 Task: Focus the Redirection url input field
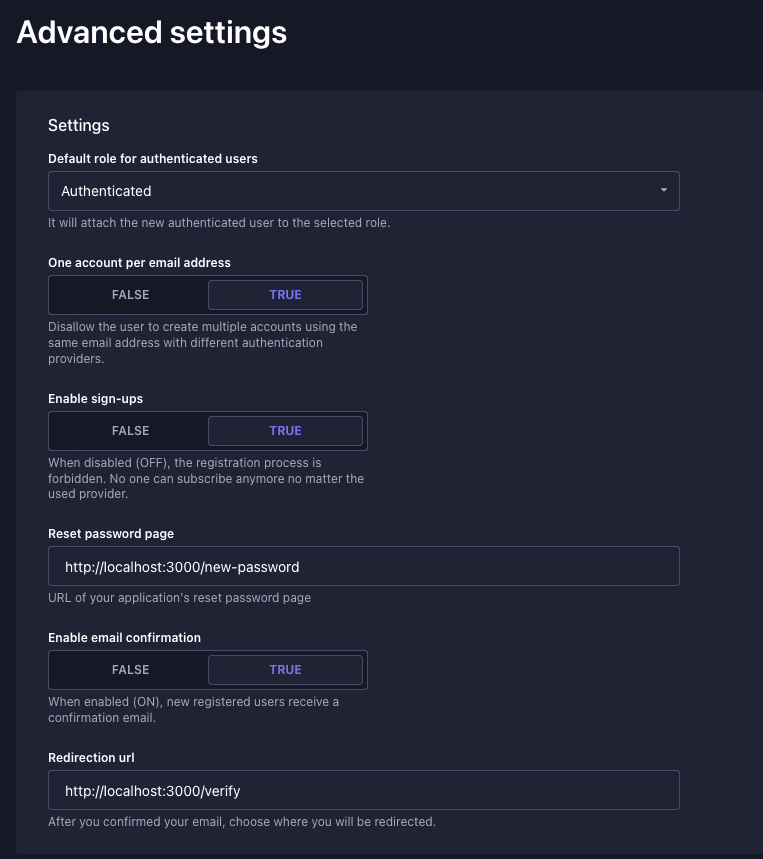tap(364, 791)
